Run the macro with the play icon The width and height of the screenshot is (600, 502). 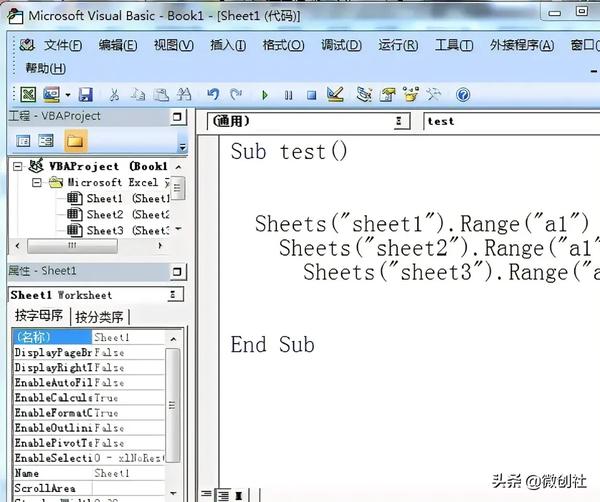pos(264,95)
